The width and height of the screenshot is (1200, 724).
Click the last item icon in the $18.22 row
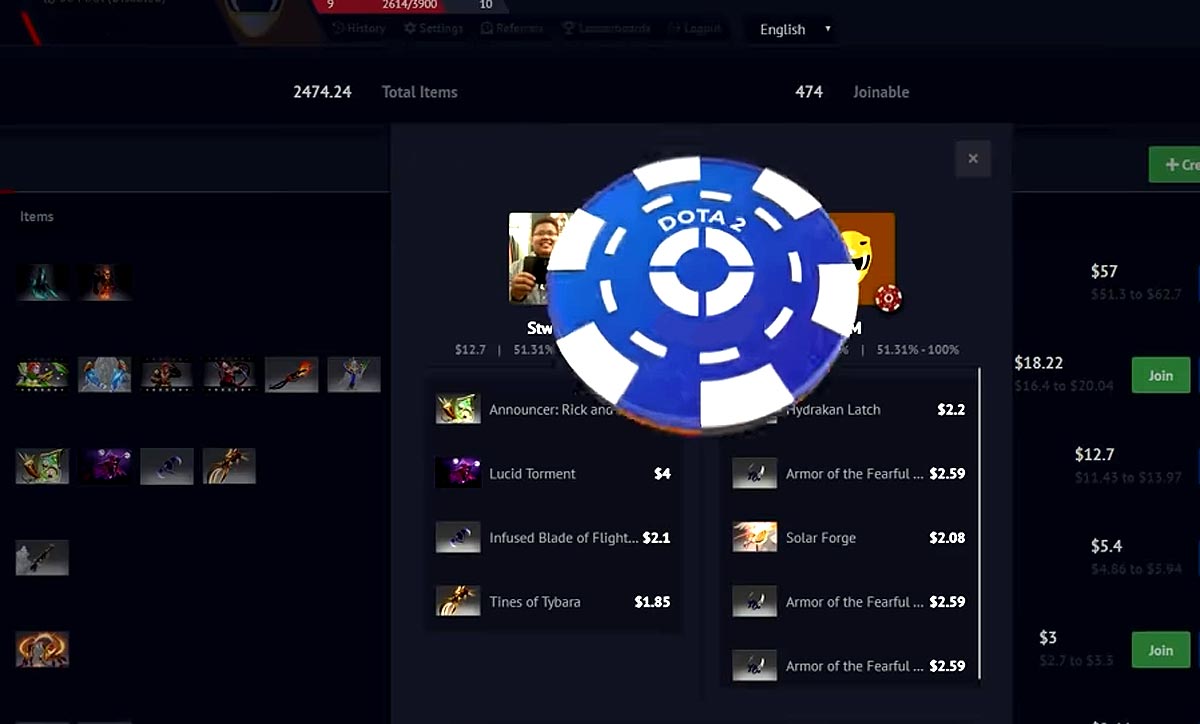[354, 375]
